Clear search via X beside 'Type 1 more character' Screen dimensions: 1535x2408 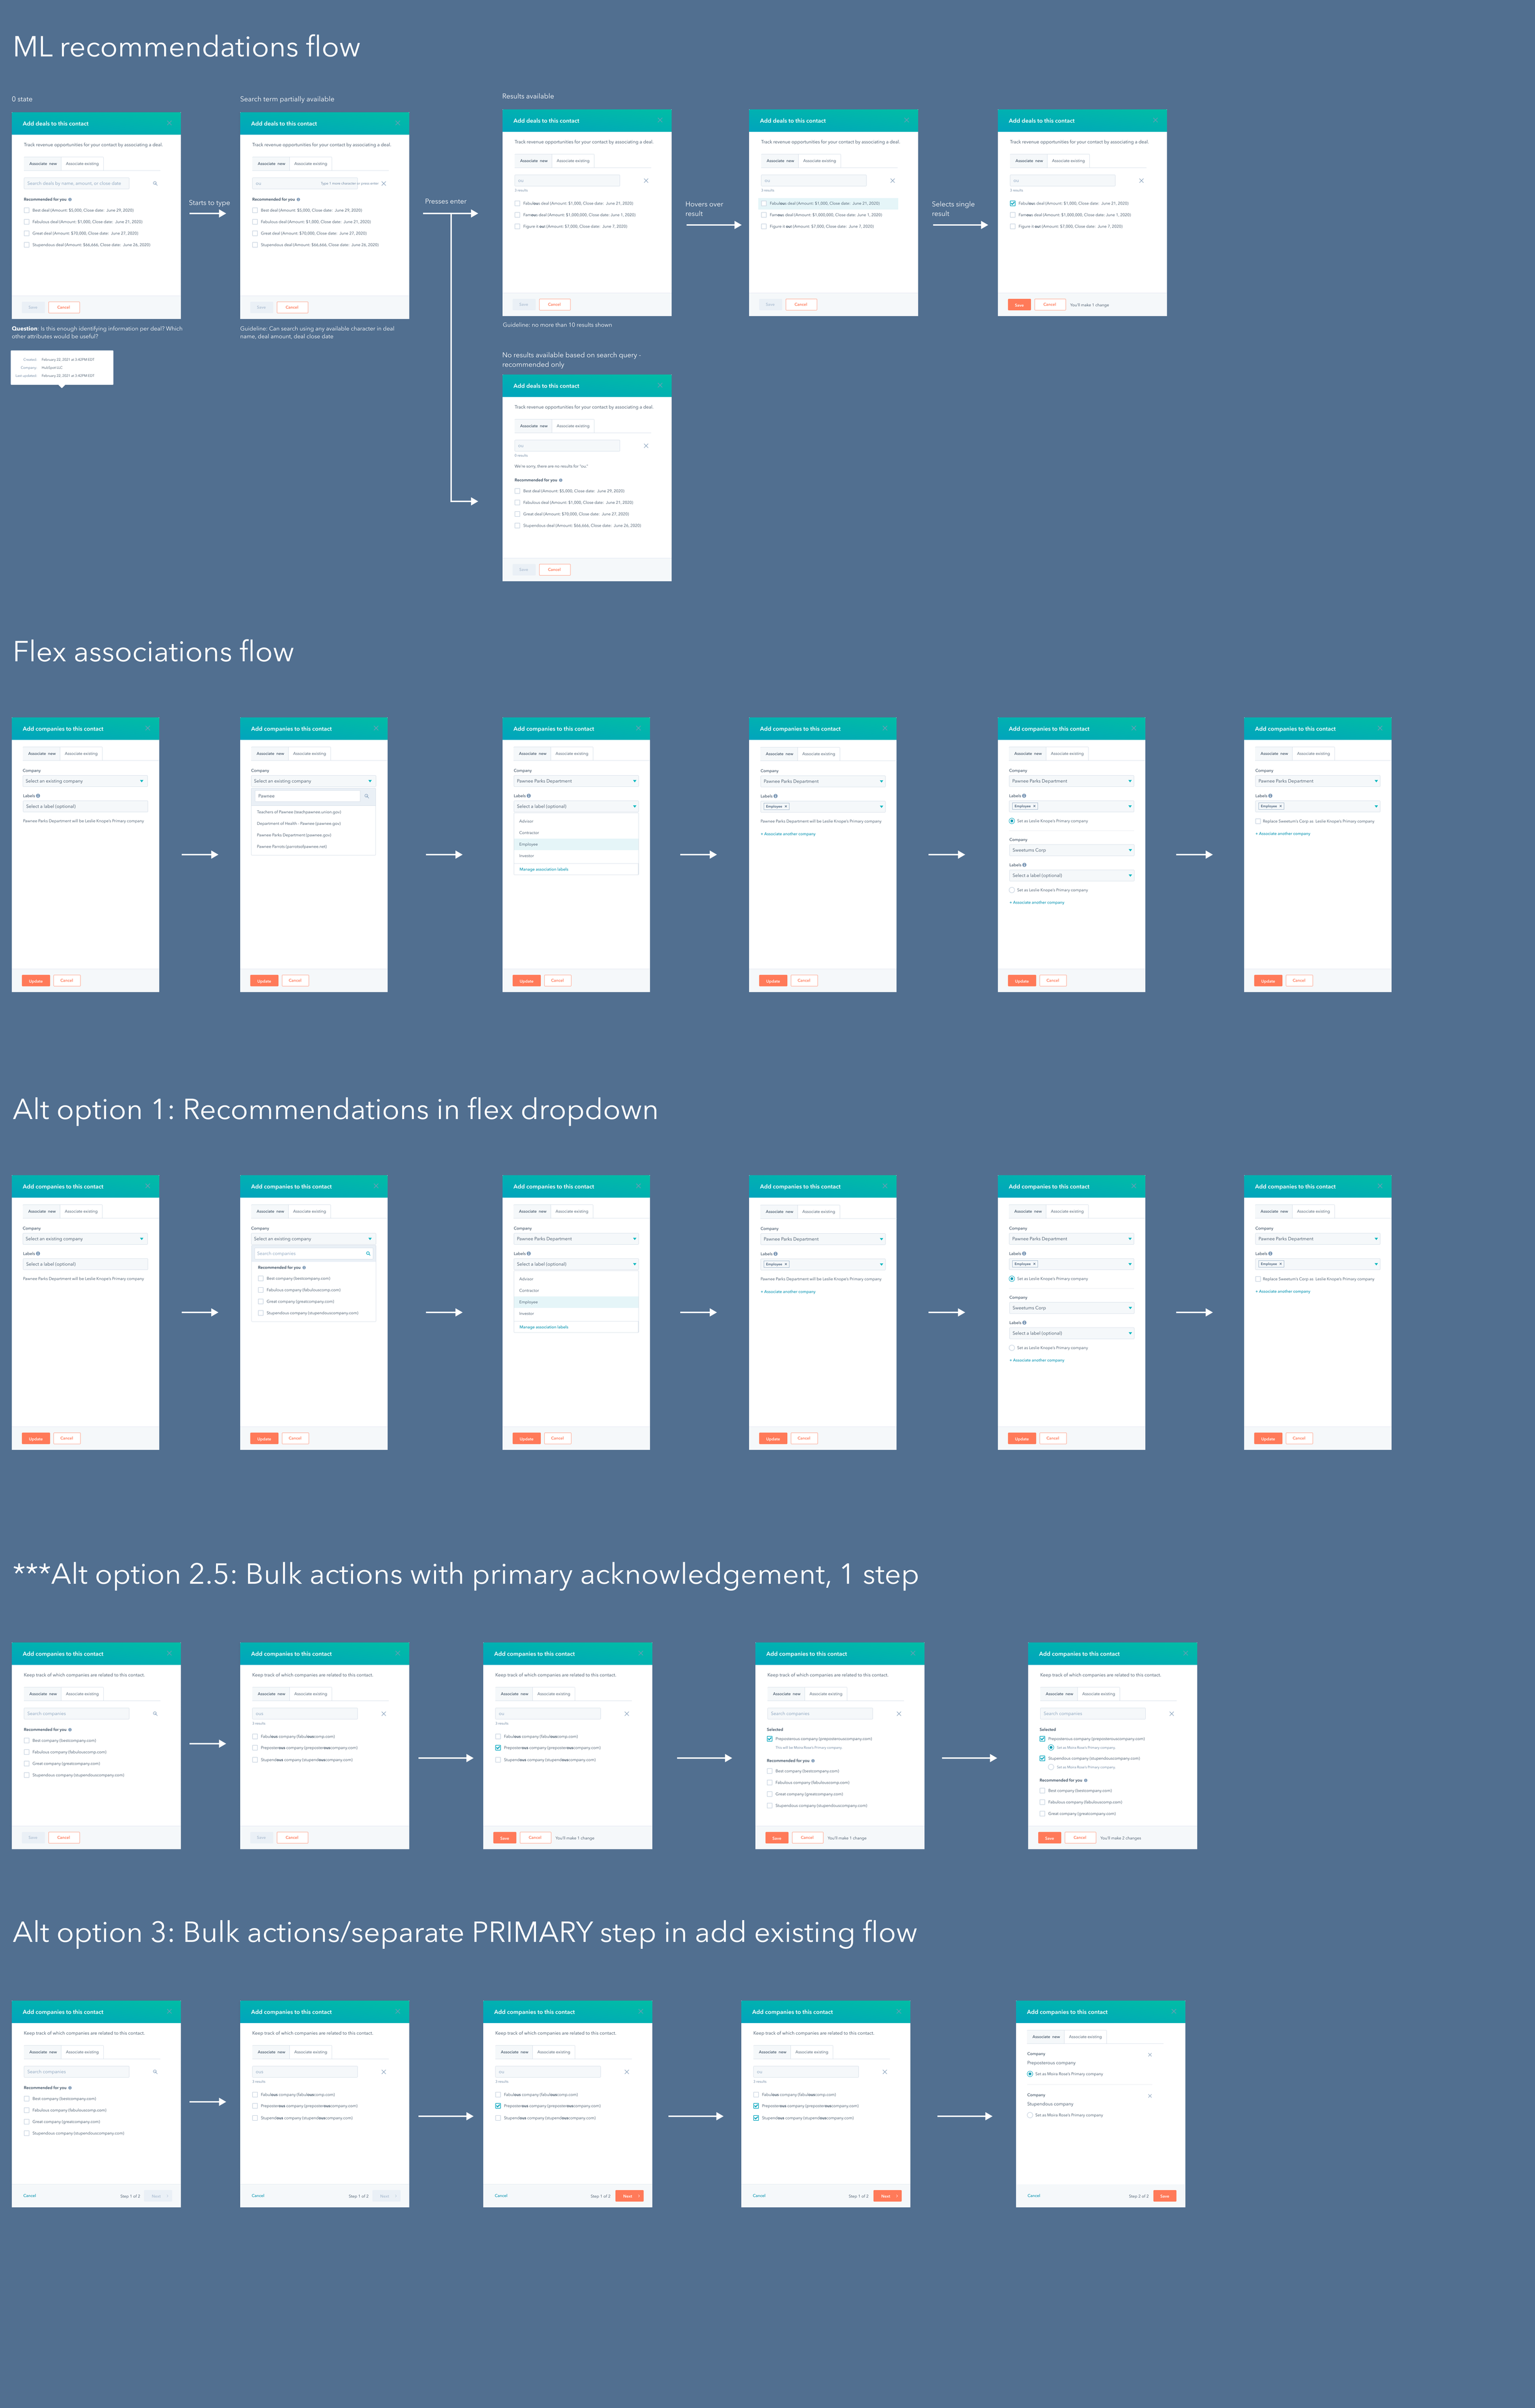[384, 184]
